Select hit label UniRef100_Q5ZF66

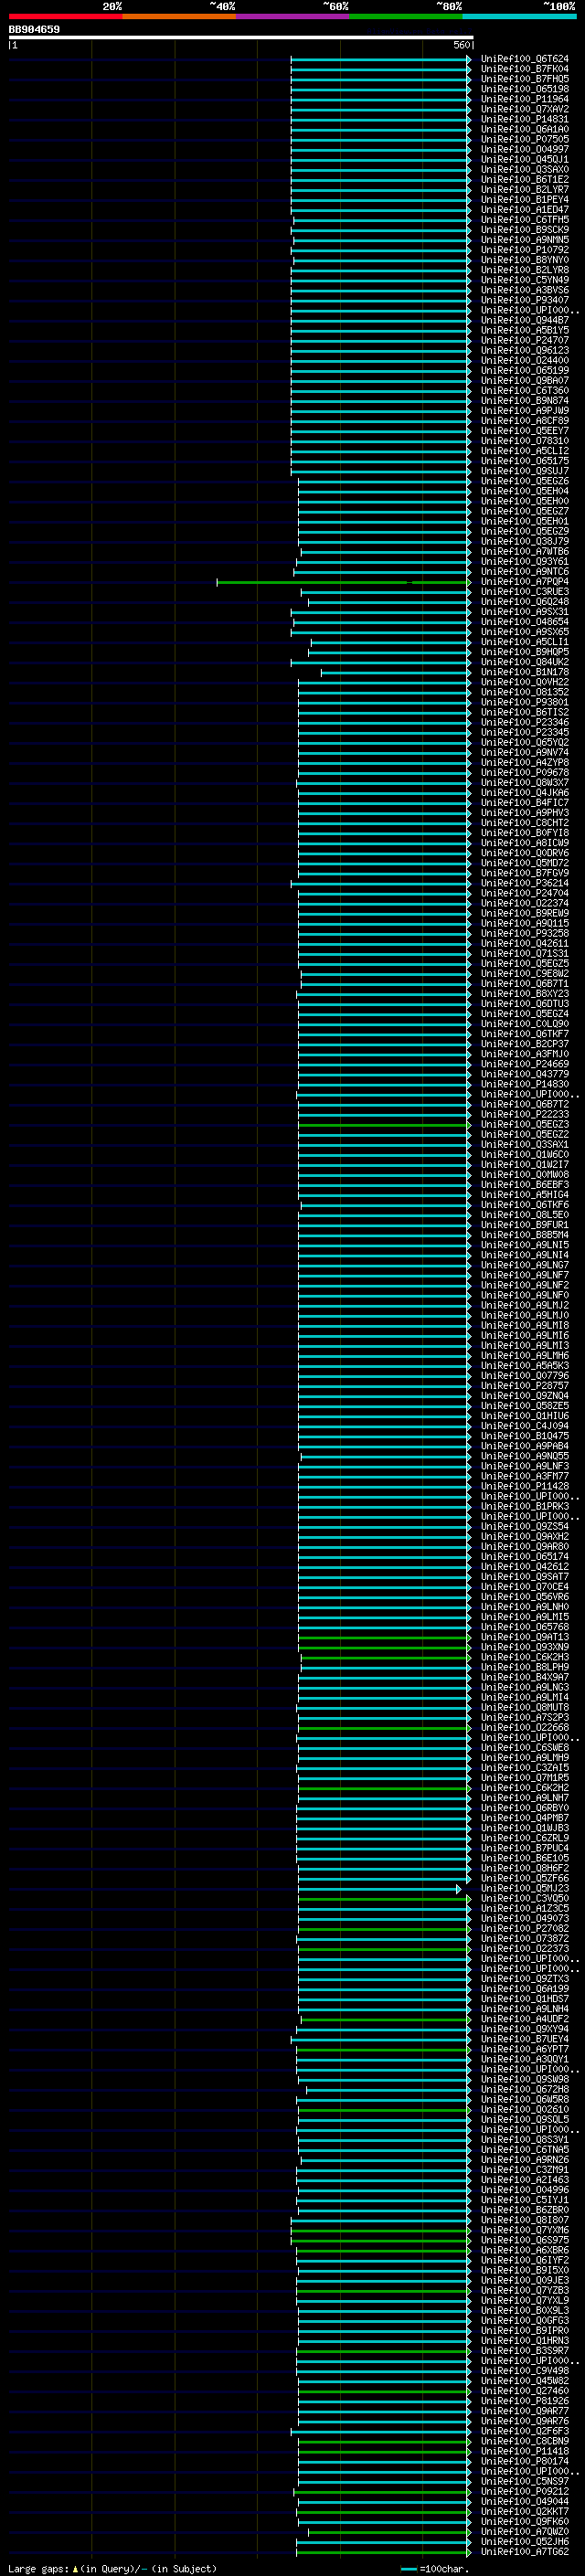(x=525, y=1878)
